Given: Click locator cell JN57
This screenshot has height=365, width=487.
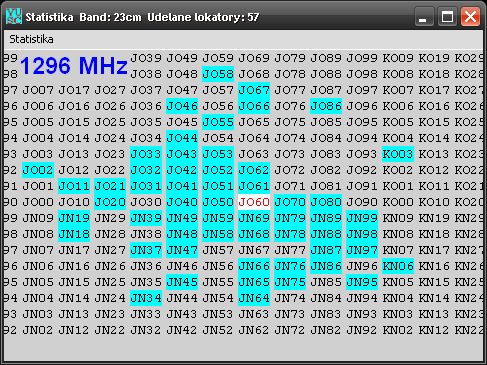Looking at the screenshot, I should pyautogui.click(x=218, y=250).
